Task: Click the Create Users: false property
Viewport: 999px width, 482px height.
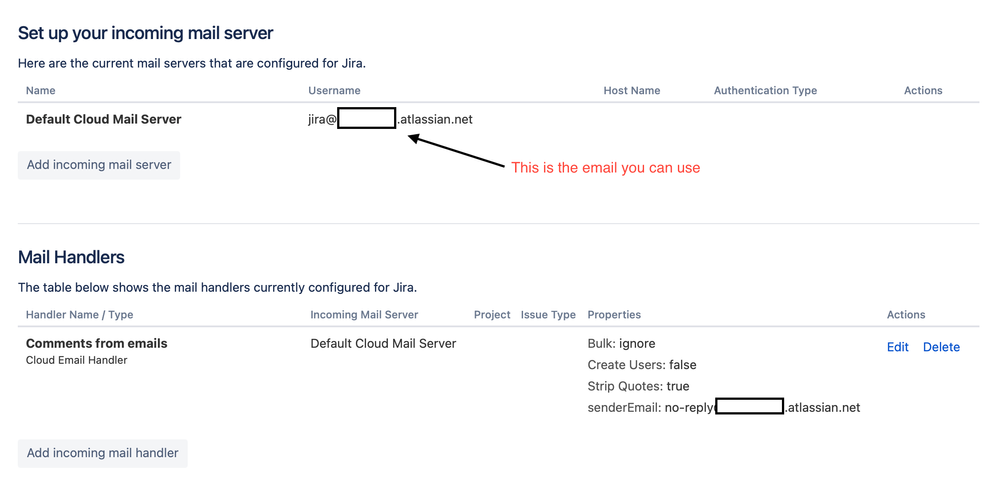Action: tap(642, 365)
